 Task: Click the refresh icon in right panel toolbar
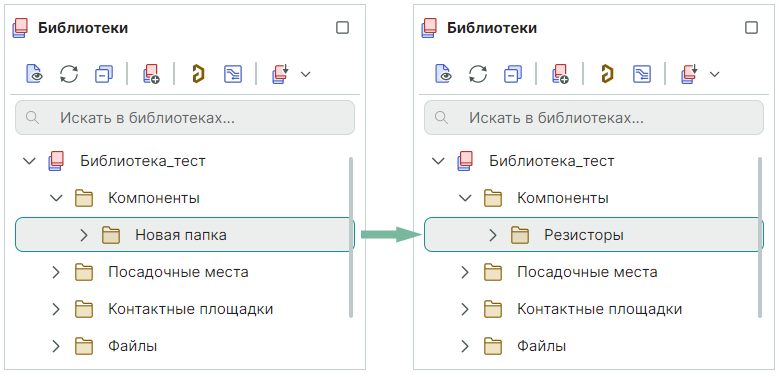tap(478, 74)
